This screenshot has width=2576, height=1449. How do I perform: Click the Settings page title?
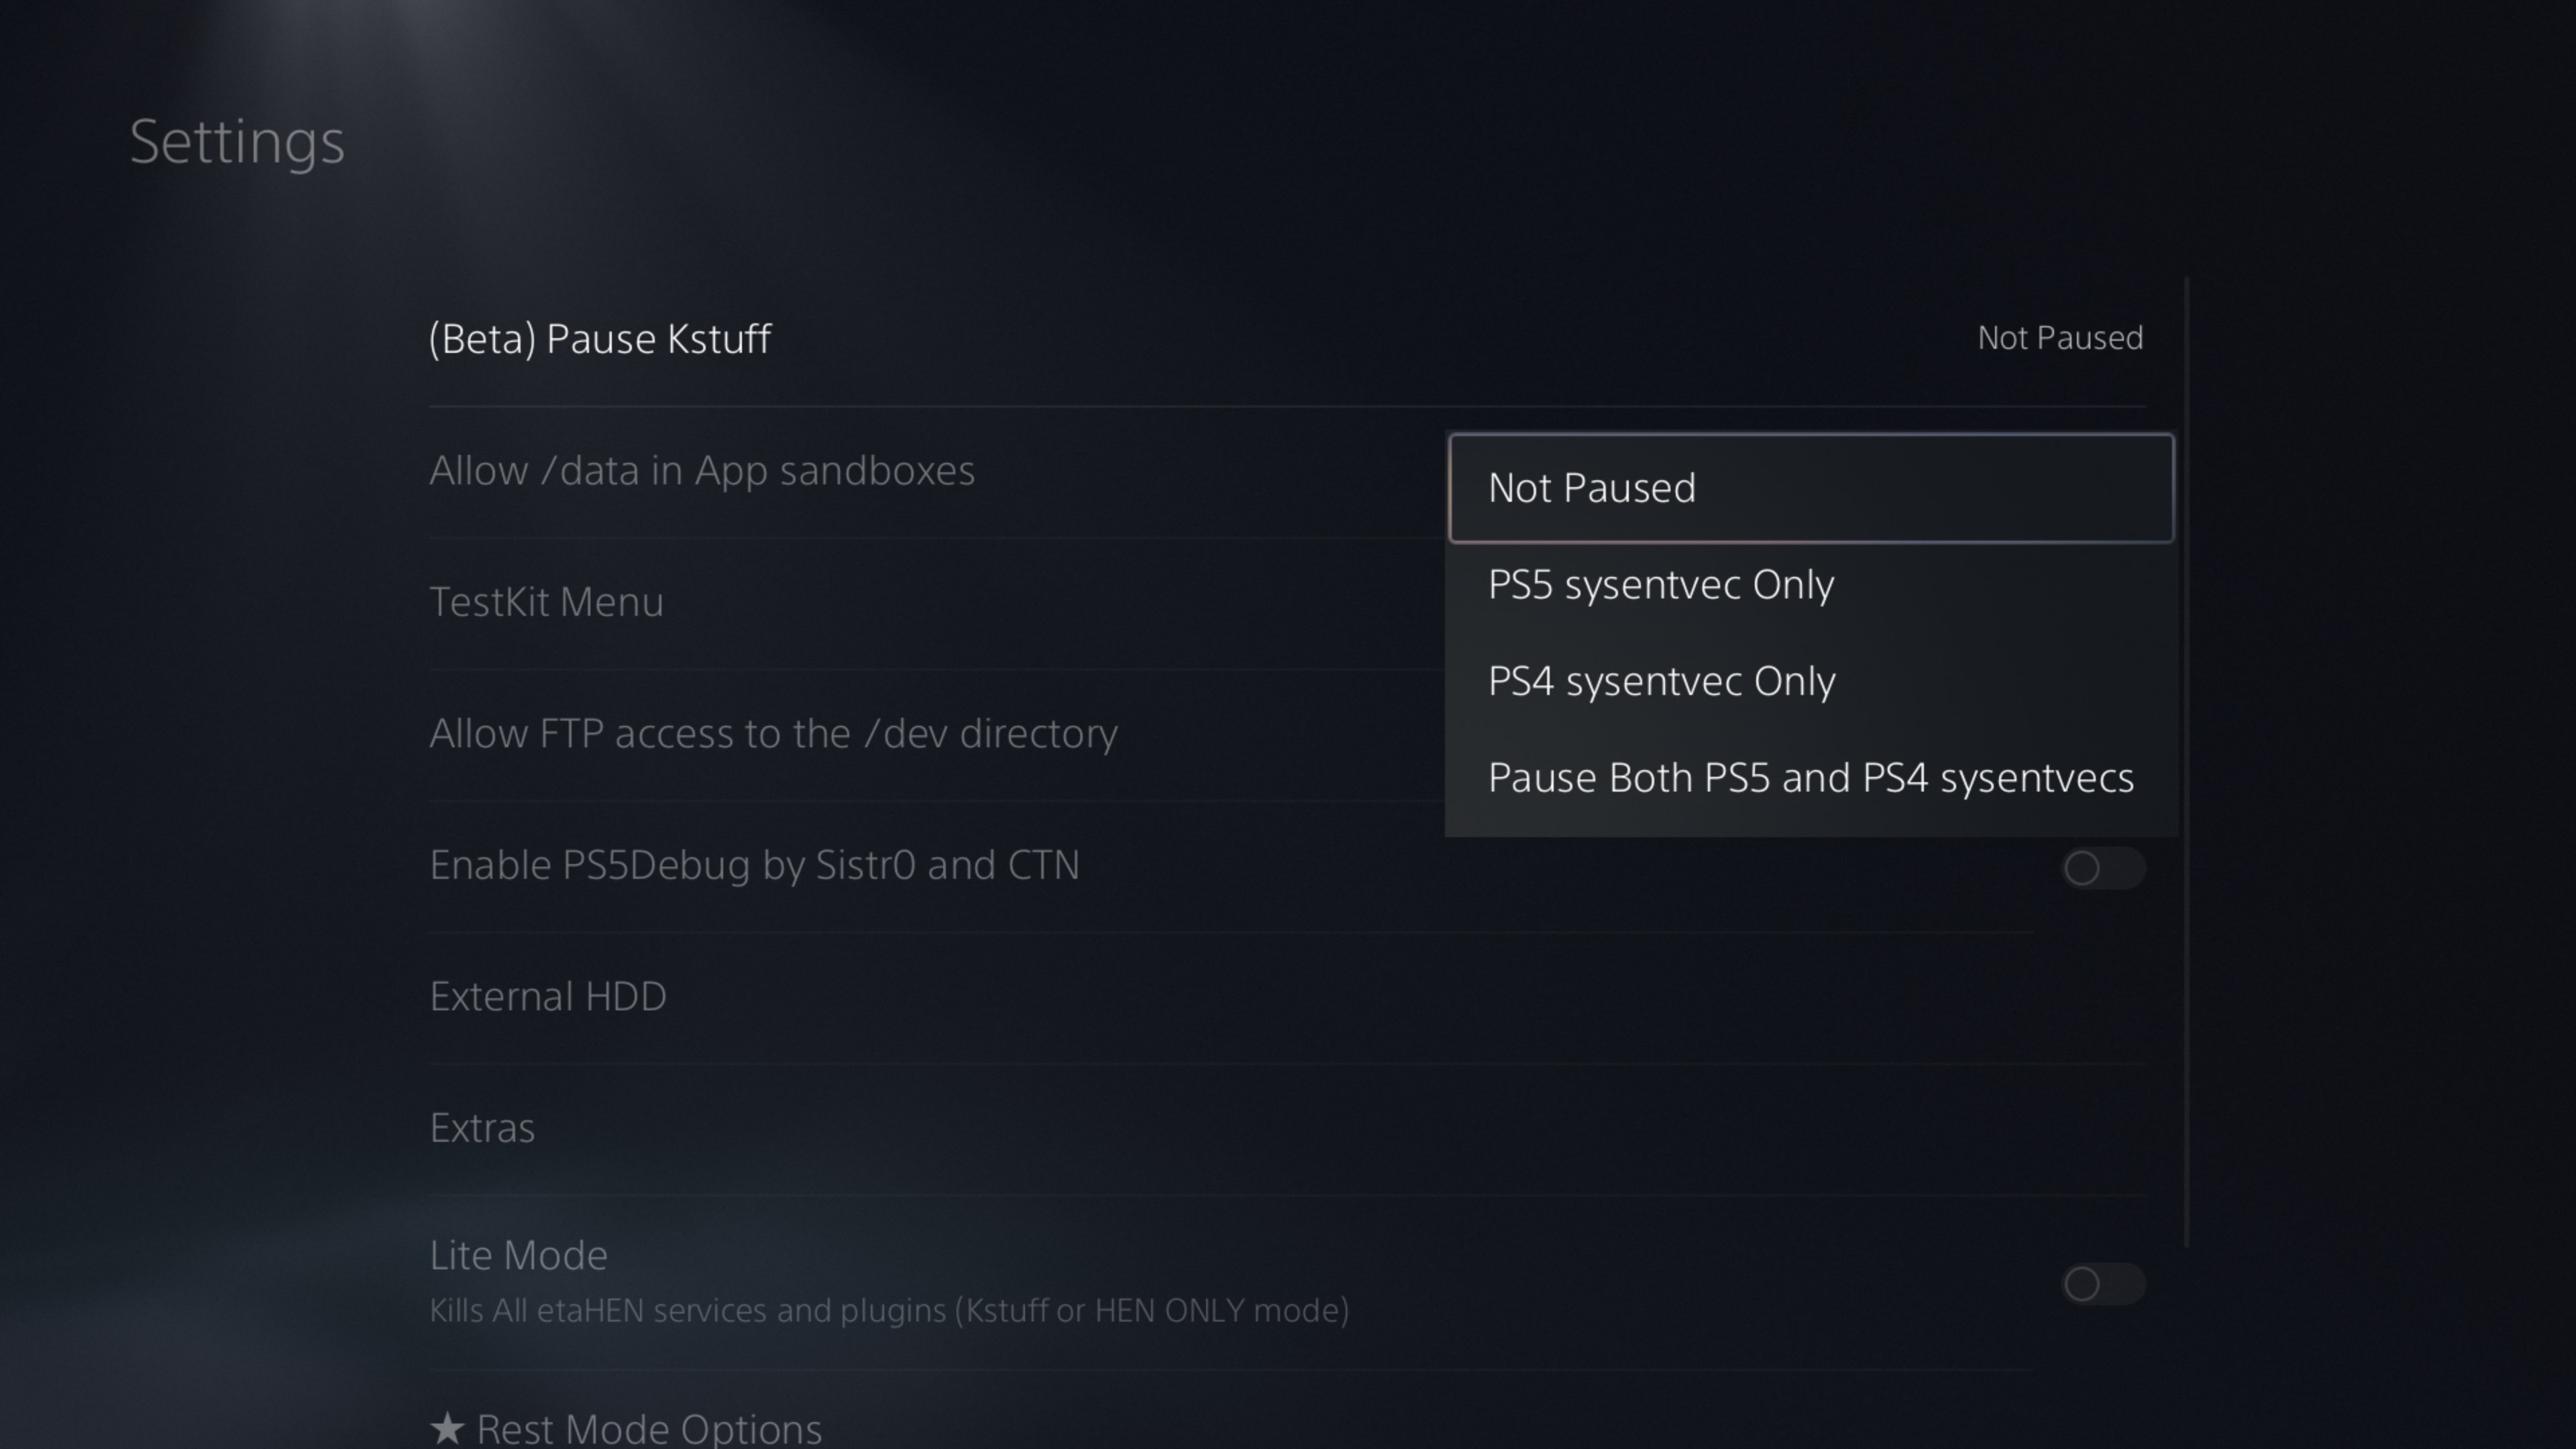click(x=237, y=142)
